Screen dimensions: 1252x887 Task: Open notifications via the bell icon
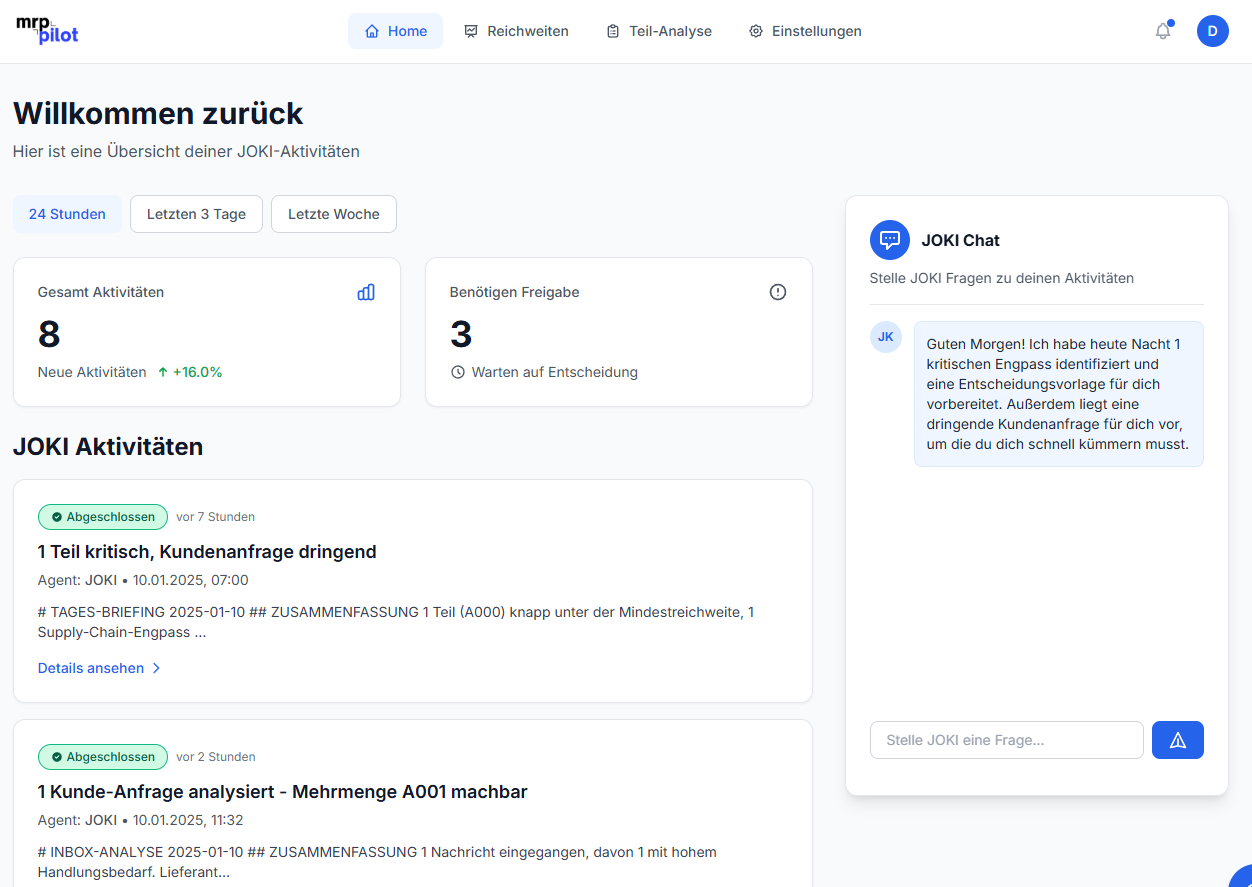1162,31
